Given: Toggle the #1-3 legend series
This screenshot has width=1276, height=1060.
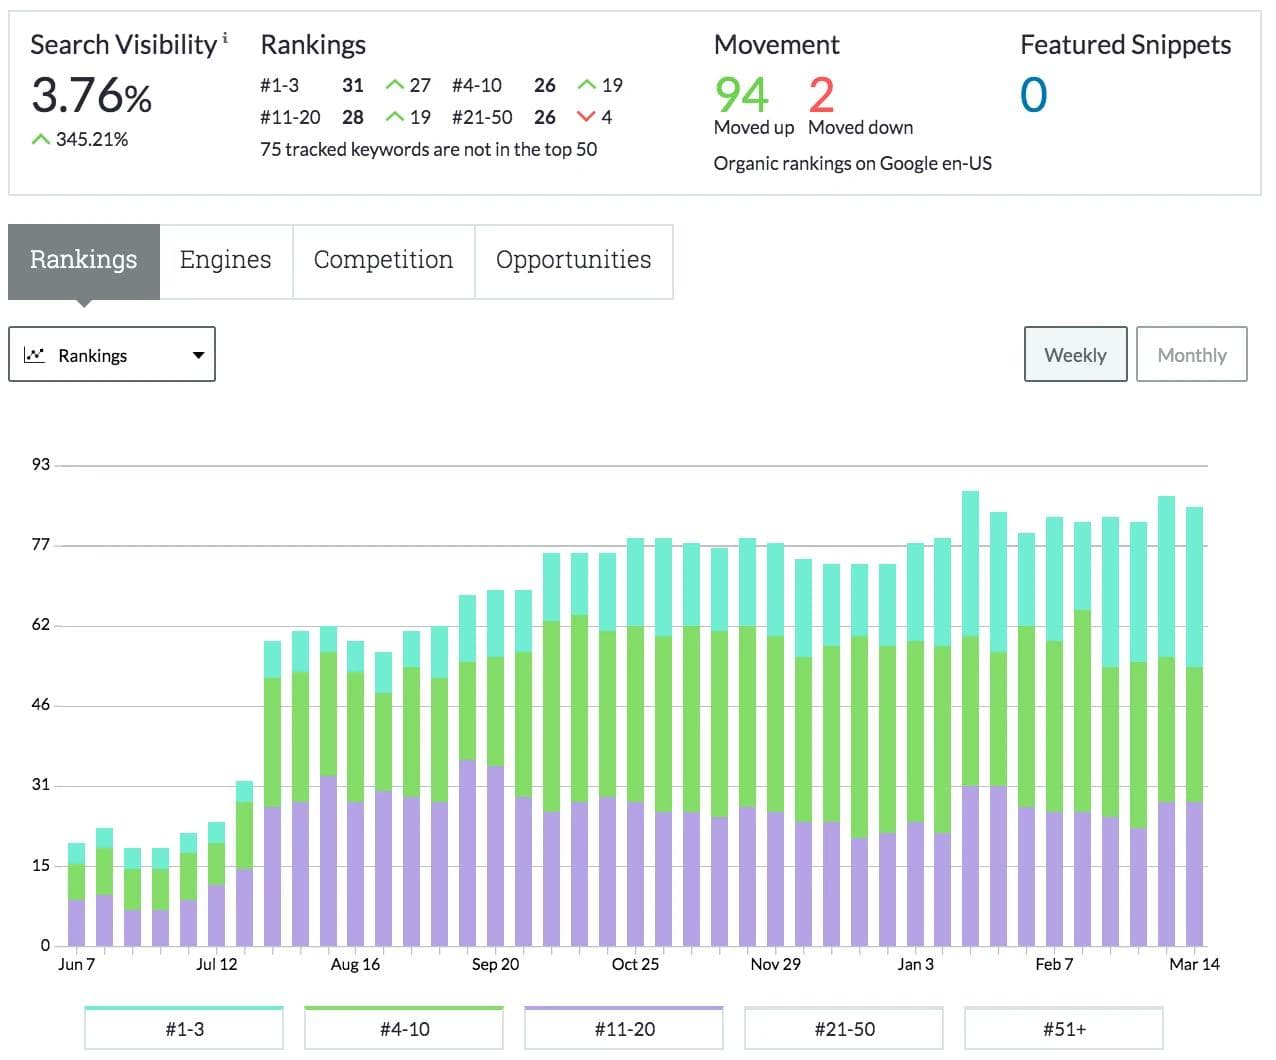Looking at the screenshot, I should point(184,1028).
